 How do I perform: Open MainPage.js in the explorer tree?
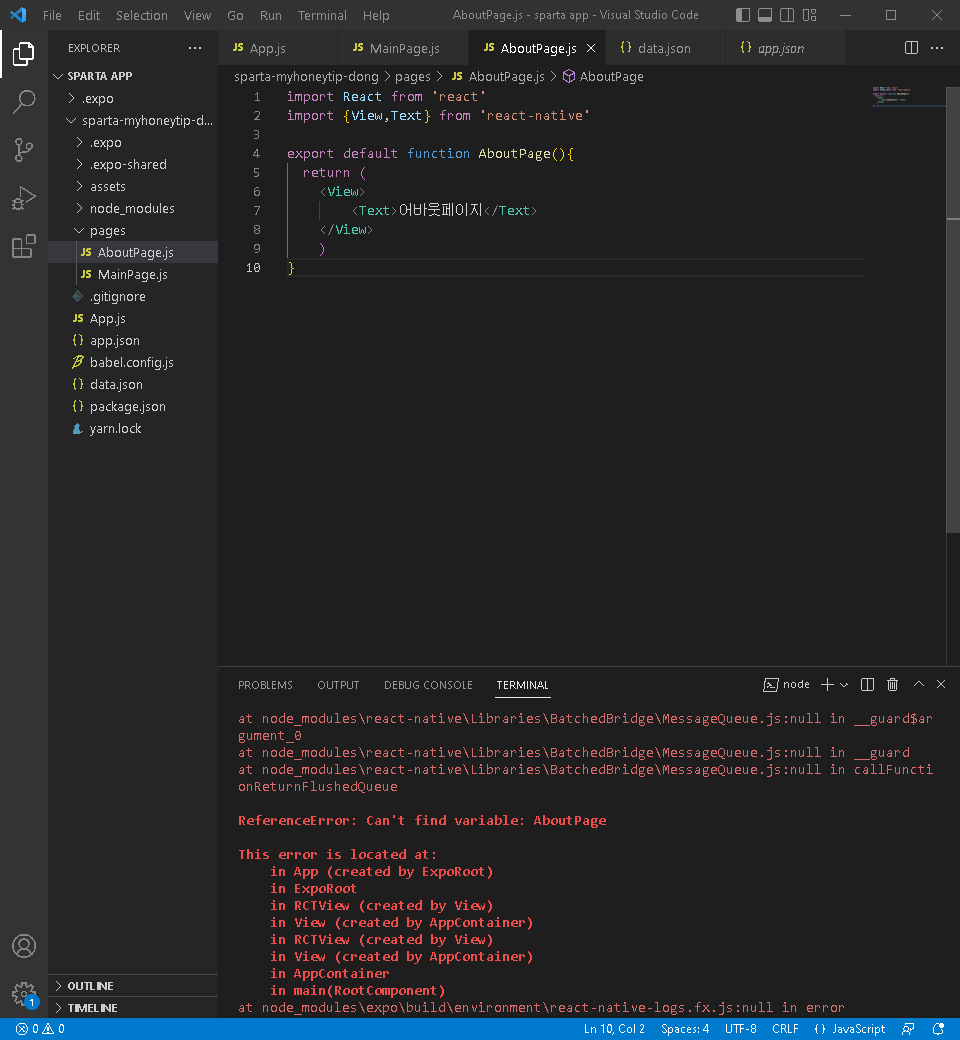[133, 275]
